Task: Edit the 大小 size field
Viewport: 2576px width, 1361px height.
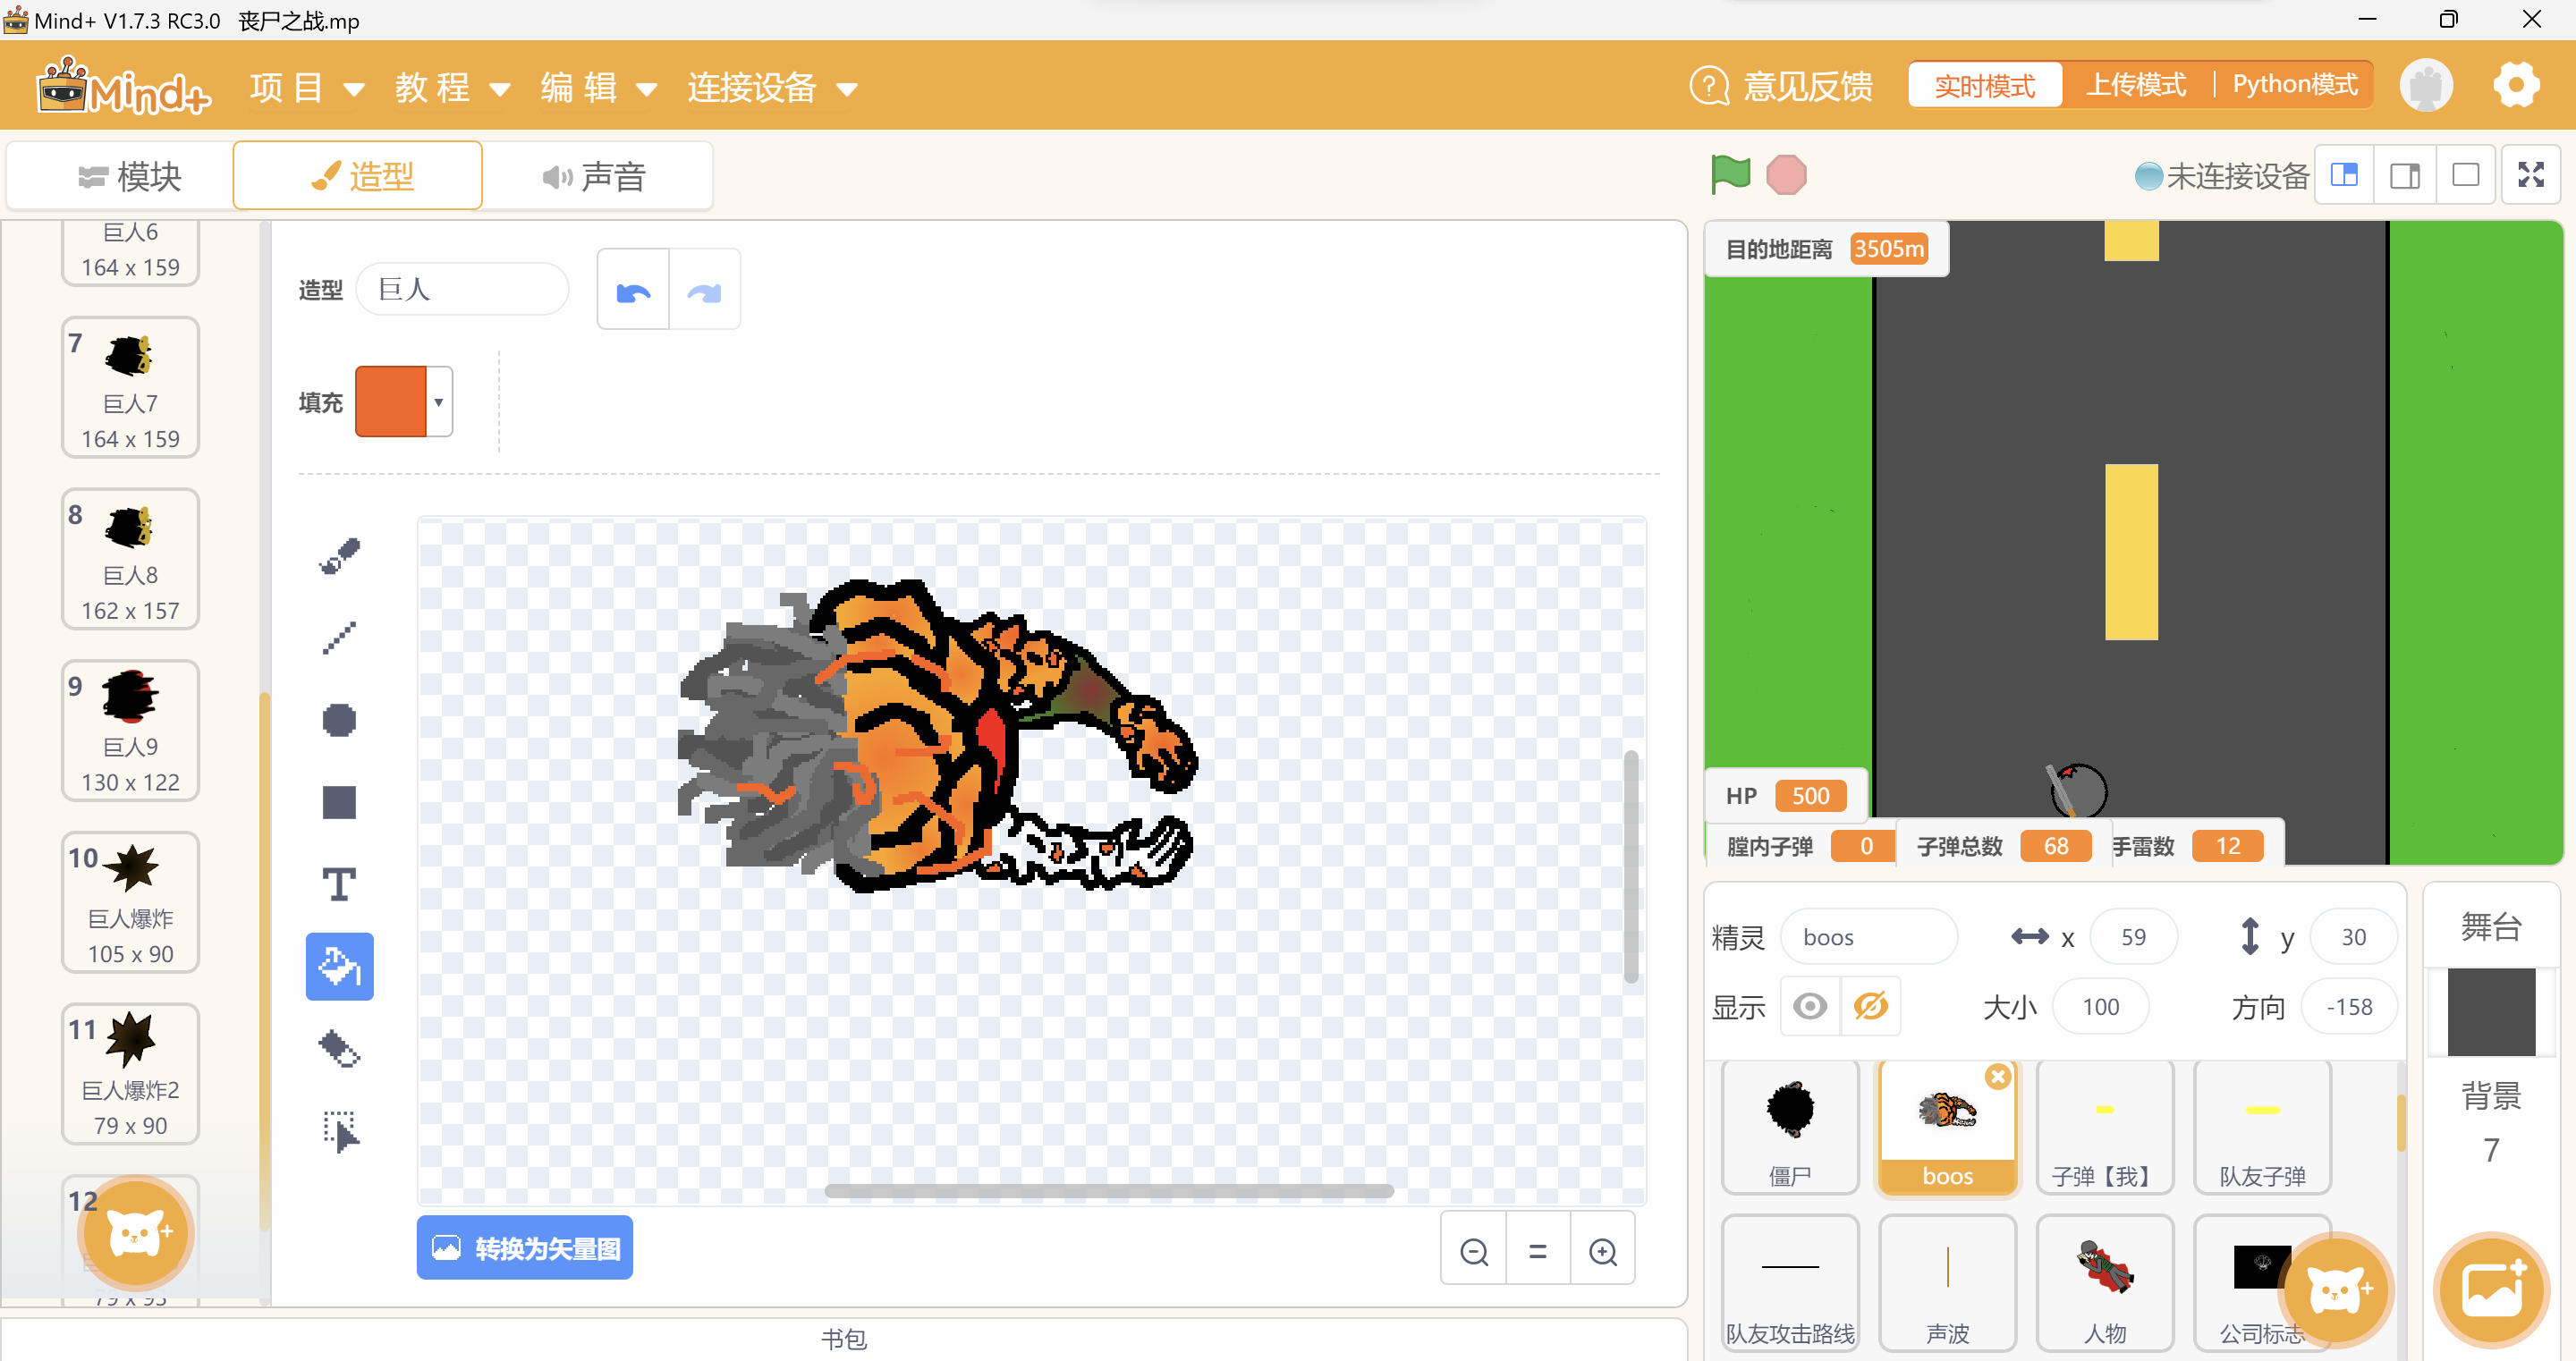Action: tap(2100, 1006)
